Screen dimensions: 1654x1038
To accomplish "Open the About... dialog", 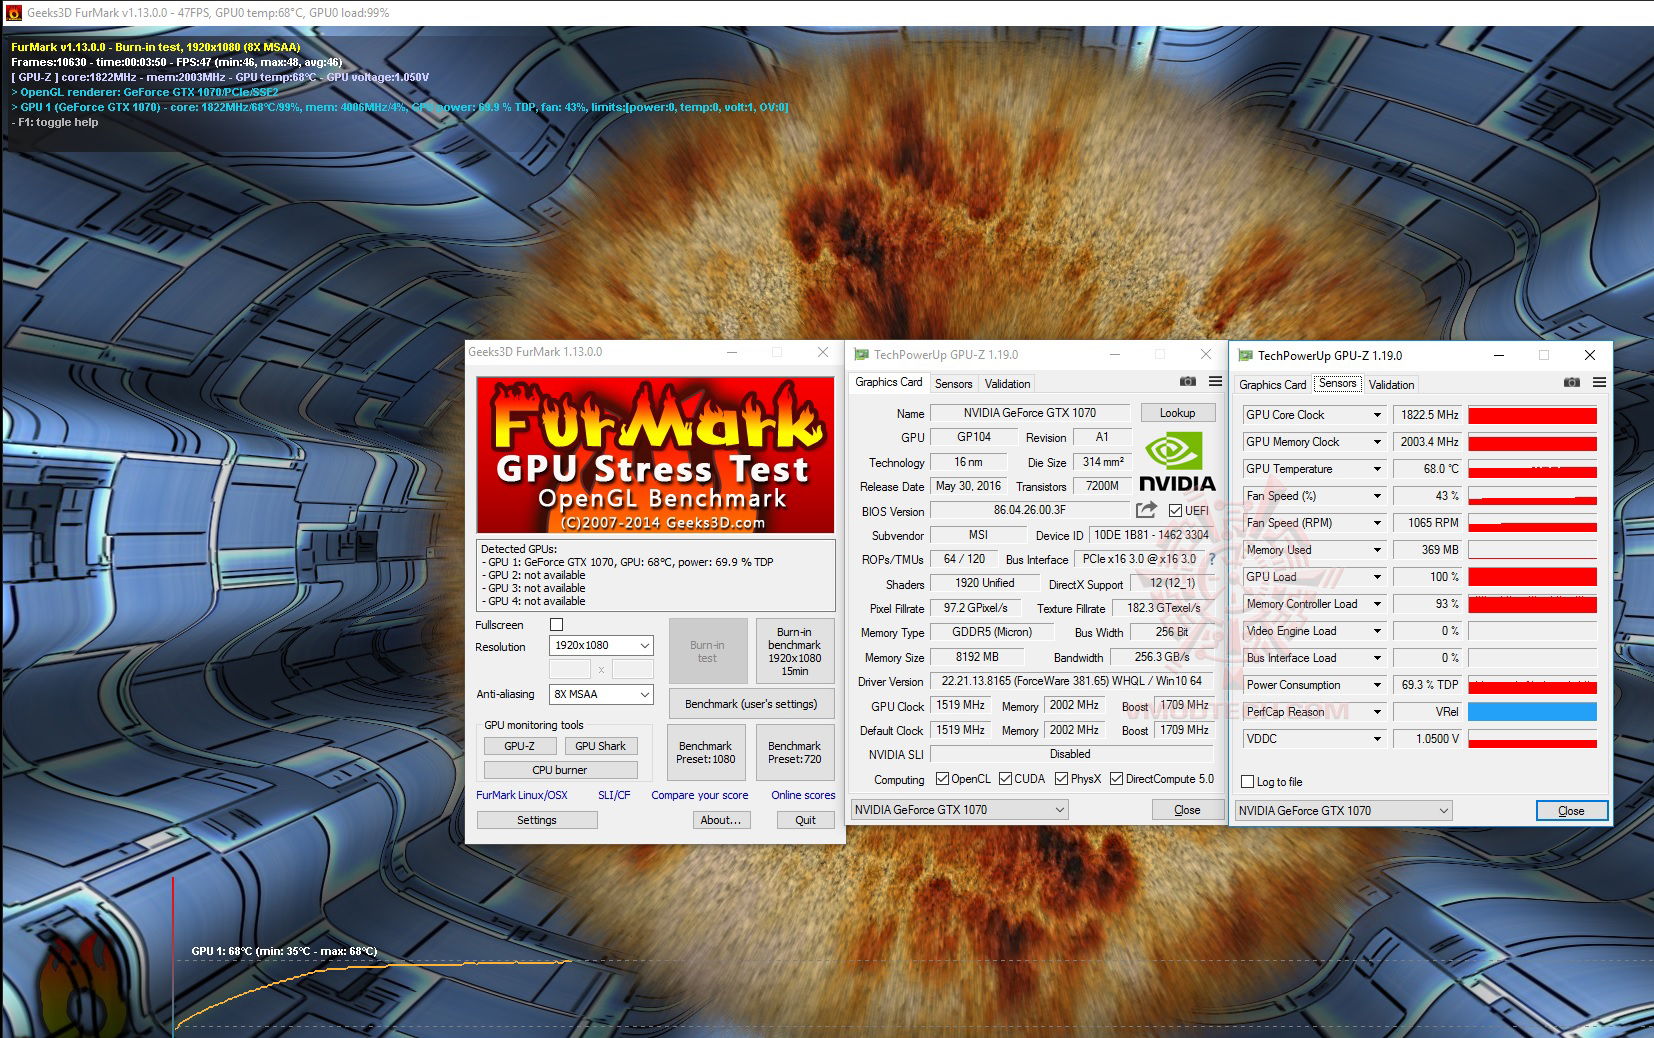I will (721, 820).
